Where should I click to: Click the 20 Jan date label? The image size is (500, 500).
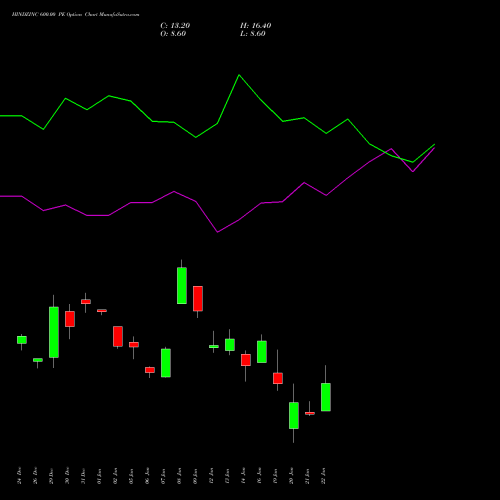291,476
